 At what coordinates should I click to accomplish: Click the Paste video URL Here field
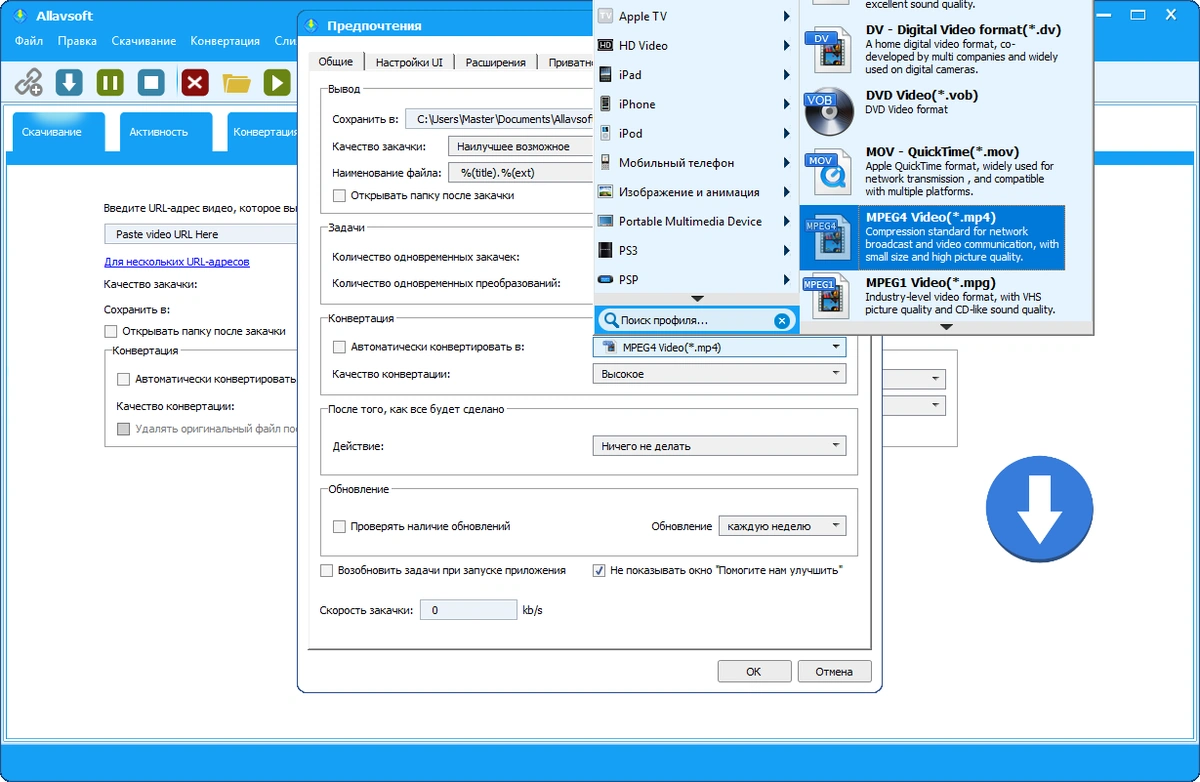click(x=202, y=234)
